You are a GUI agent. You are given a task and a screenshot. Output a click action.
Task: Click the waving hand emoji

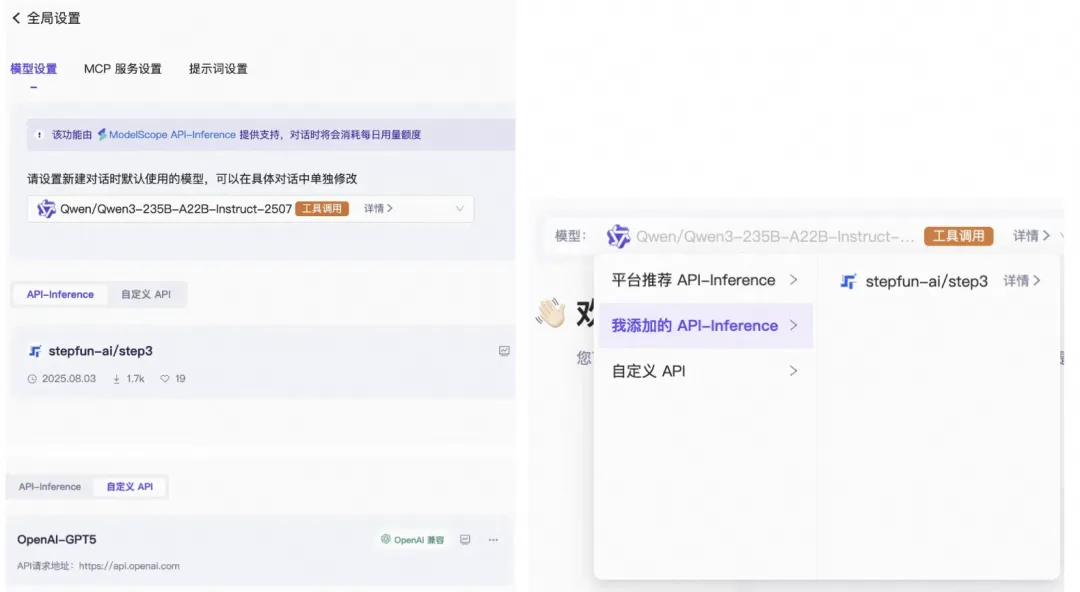(551, 313)
